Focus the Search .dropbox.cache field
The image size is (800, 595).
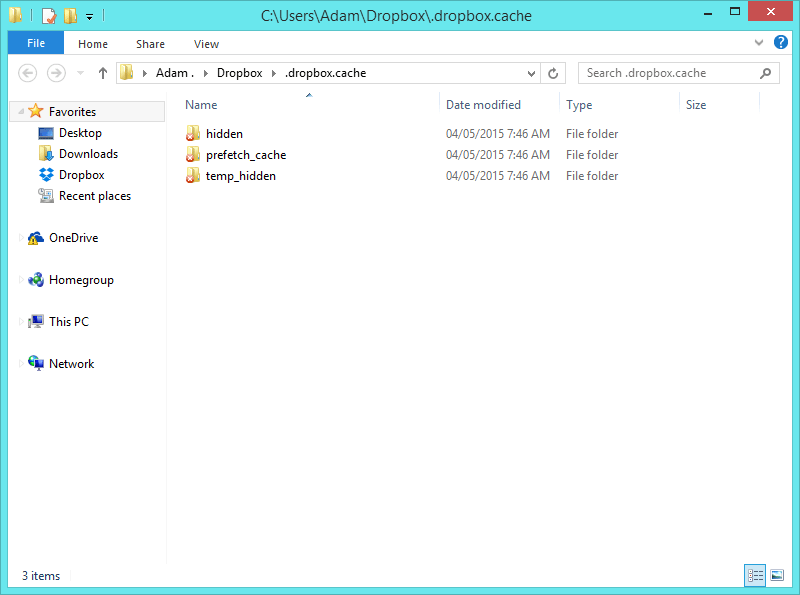678,73
